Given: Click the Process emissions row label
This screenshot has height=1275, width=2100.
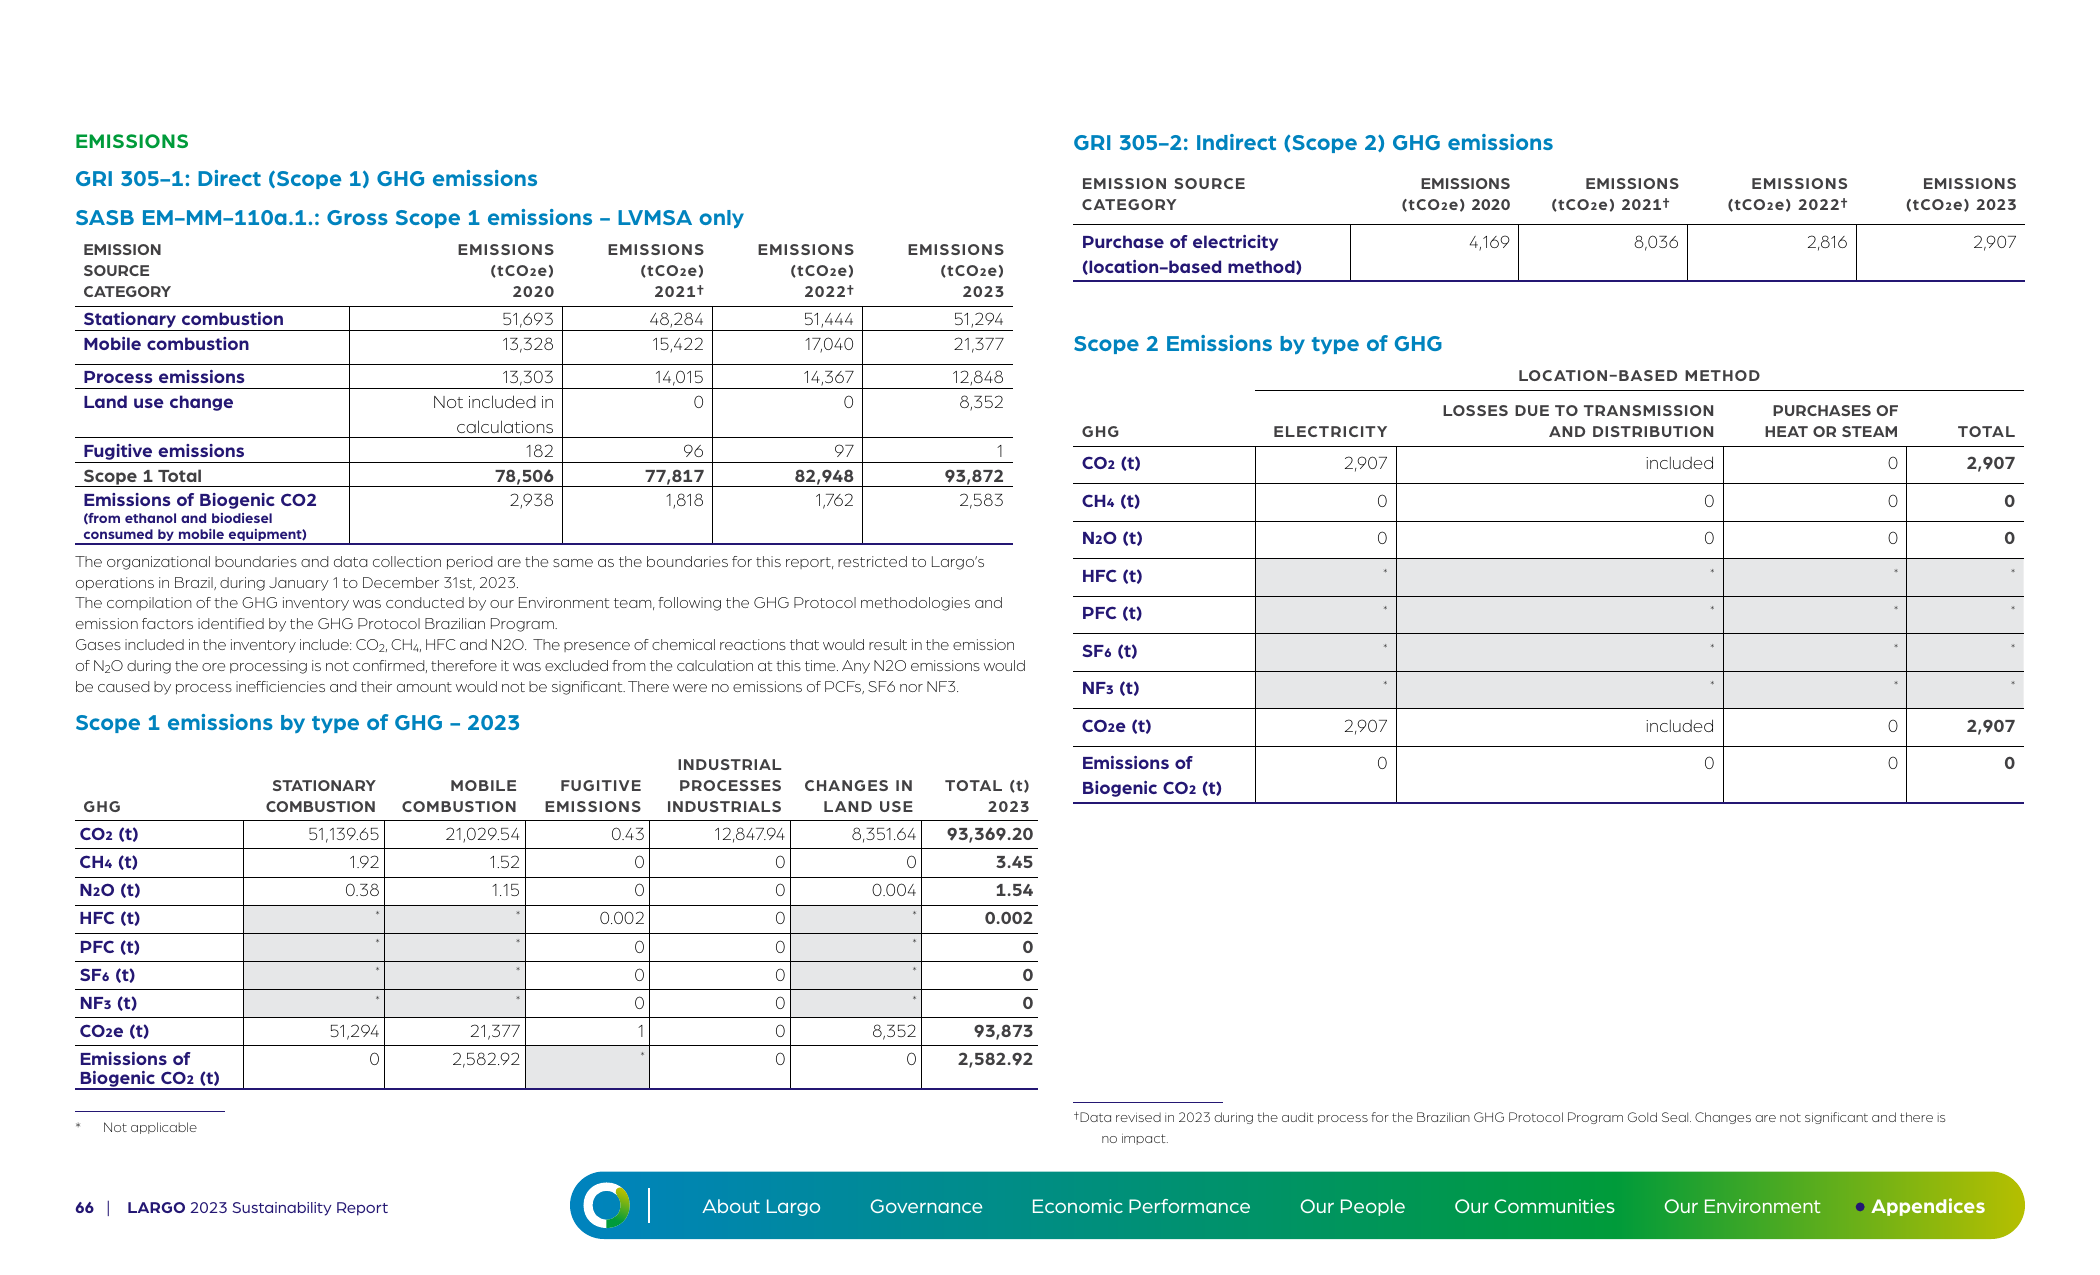Looking at the screenshot, I should click(x=164, y=377).
